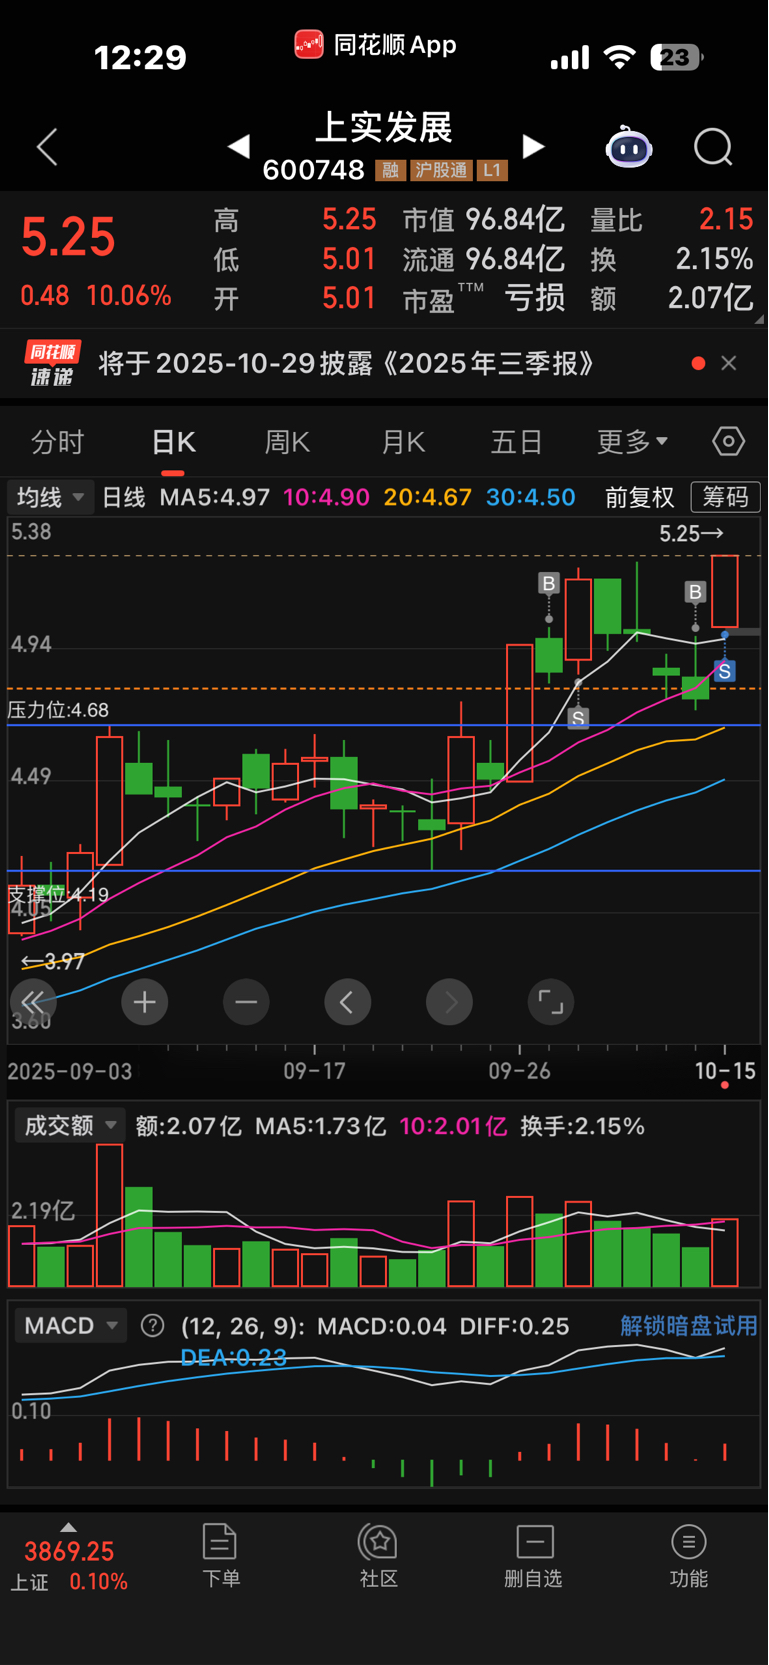This screenshot has height=1665, width=769.
Task: Tap the 筹码 button
Action: (x=726, y=497)
